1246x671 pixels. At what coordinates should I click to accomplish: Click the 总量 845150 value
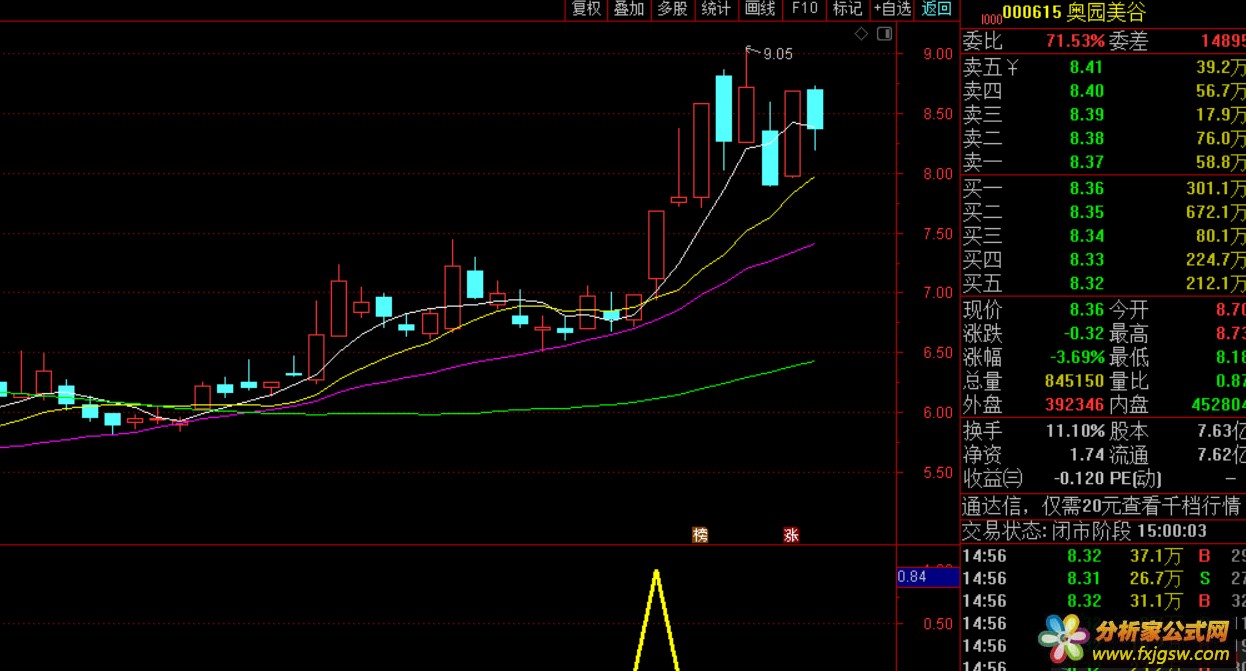1074,381
